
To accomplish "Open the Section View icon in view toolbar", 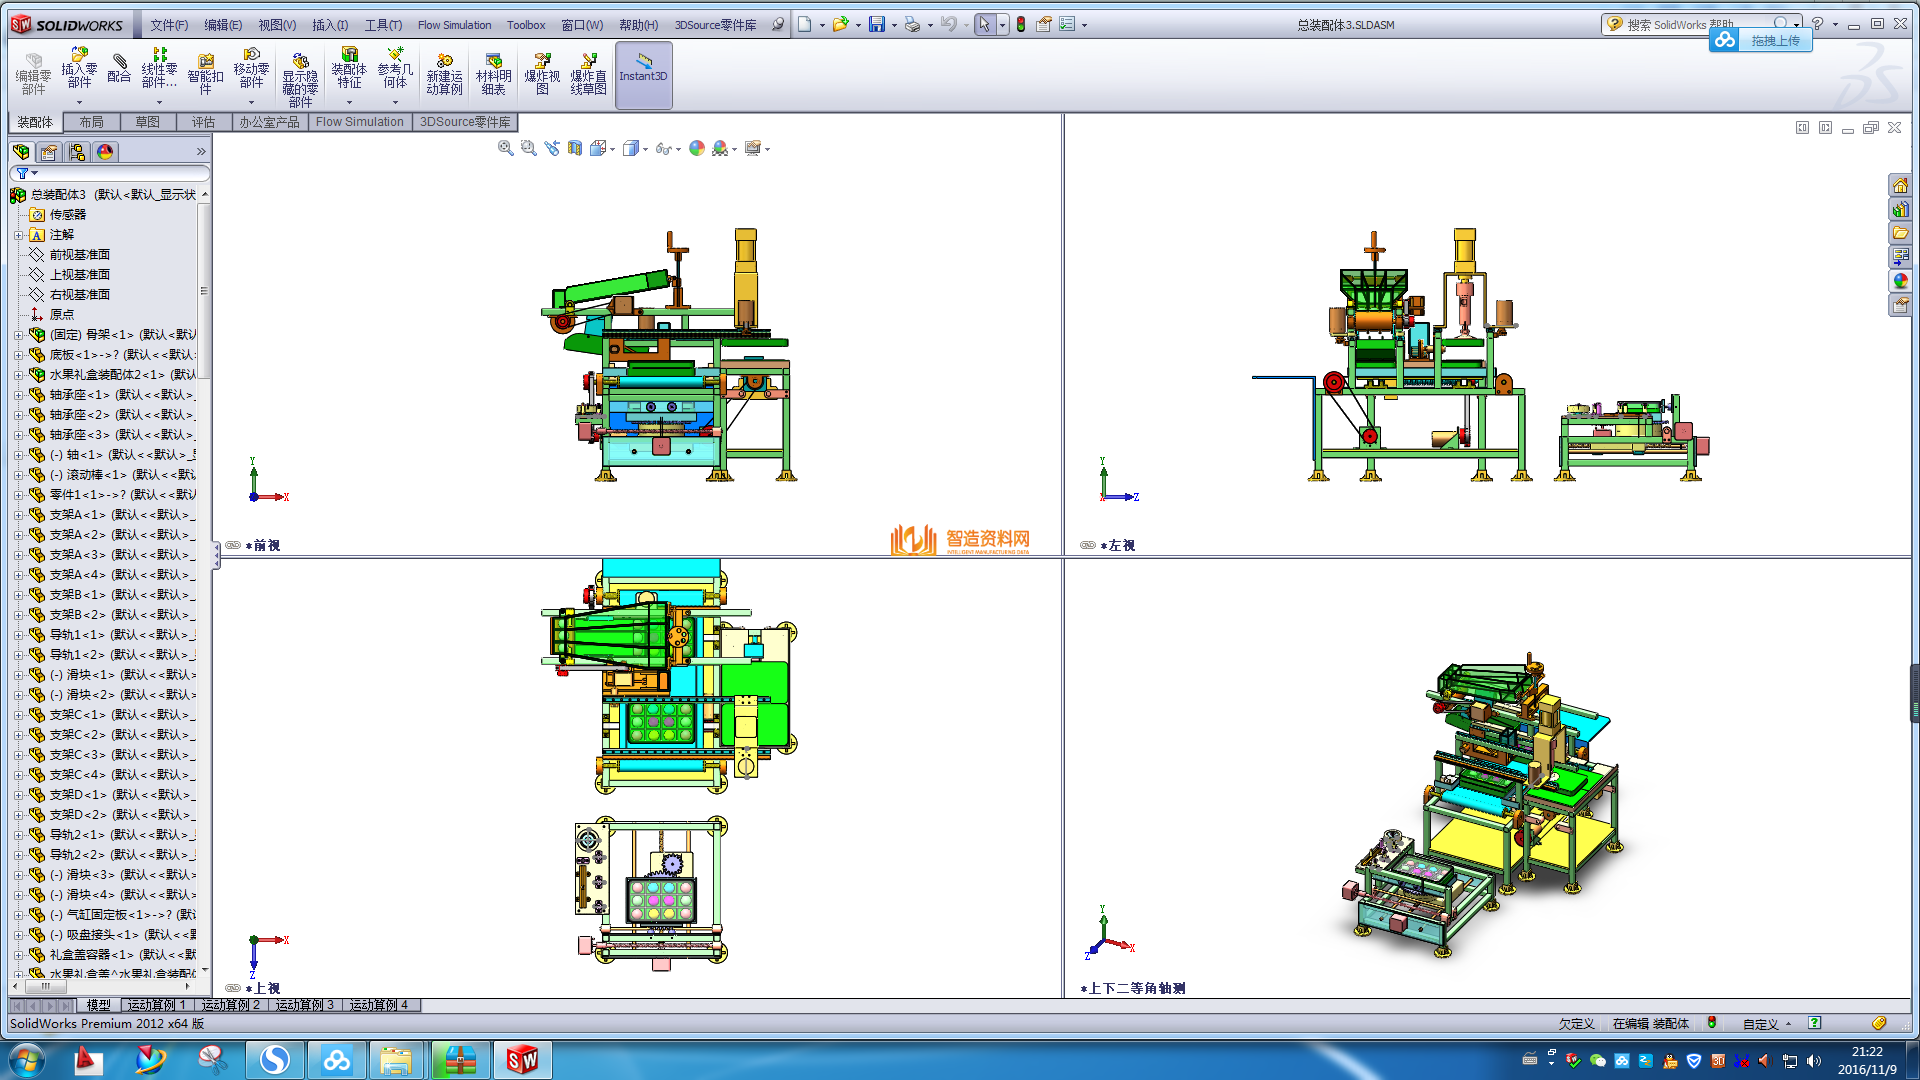I will click(575, 148).
